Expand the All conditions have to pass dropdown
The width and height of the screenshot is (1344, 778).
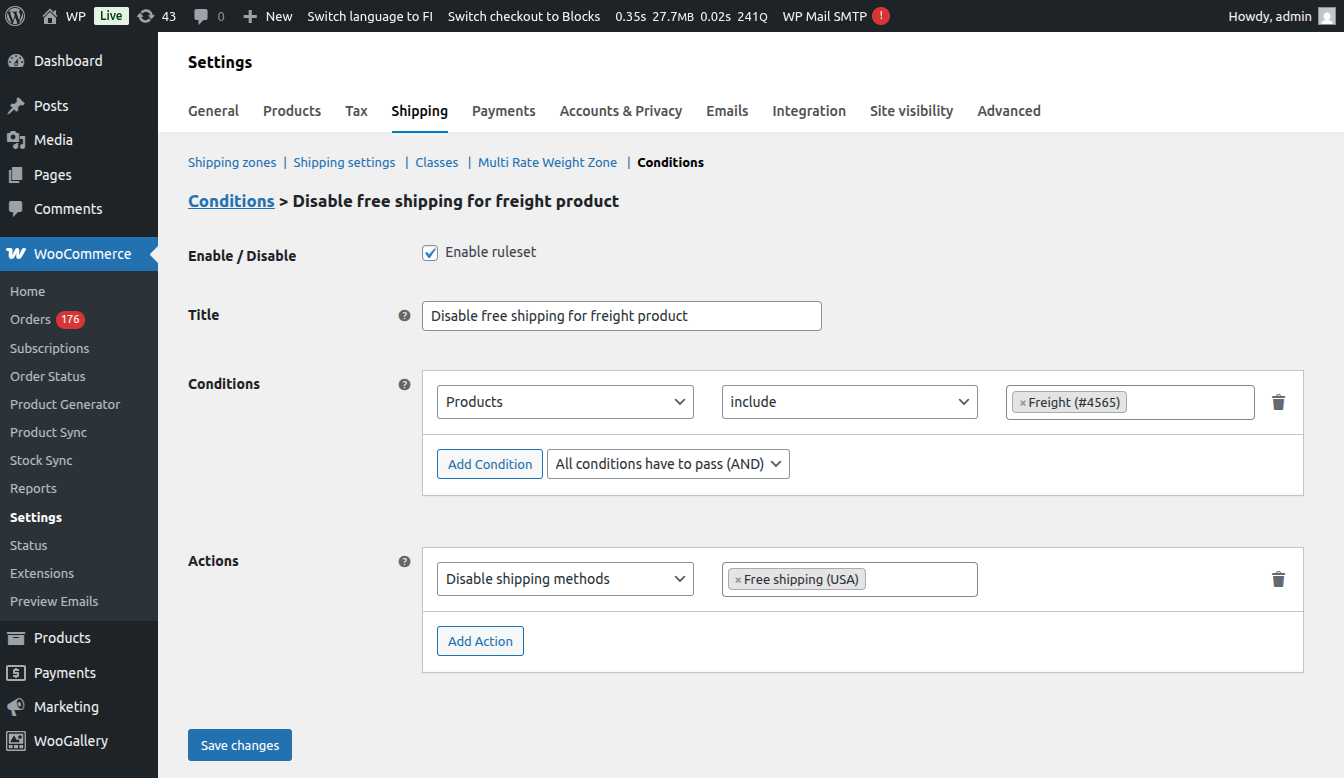click(668, 464)
